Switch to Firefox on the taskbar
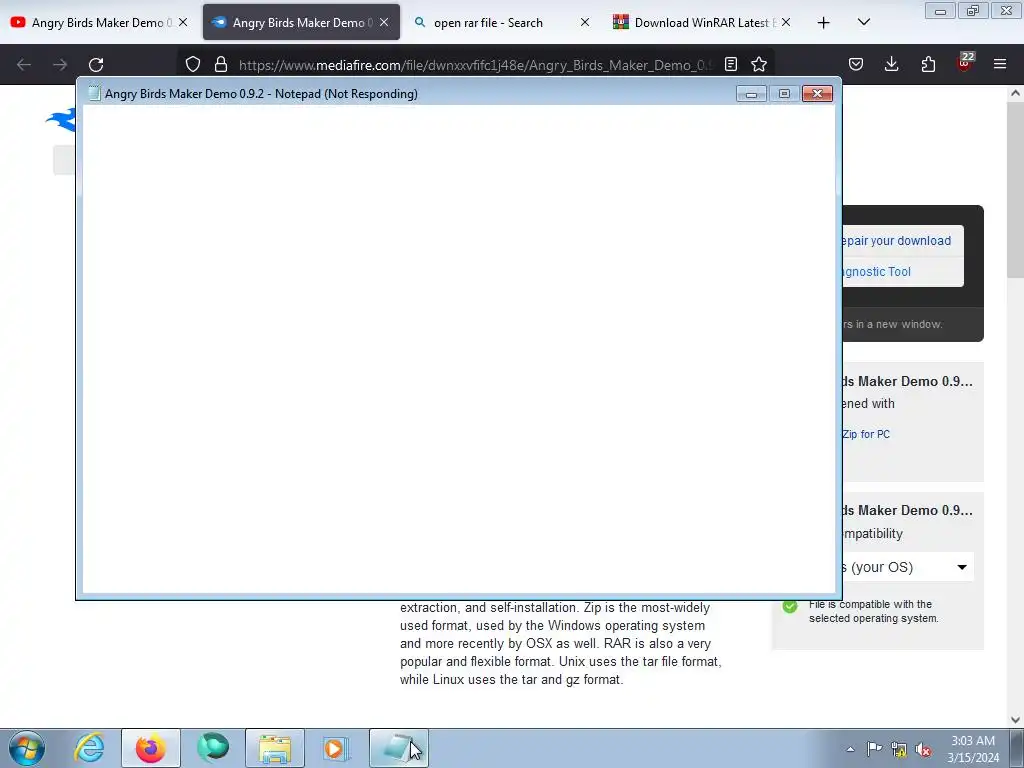The height and width of the screenshot is (768, 1024). coord(151,748)
